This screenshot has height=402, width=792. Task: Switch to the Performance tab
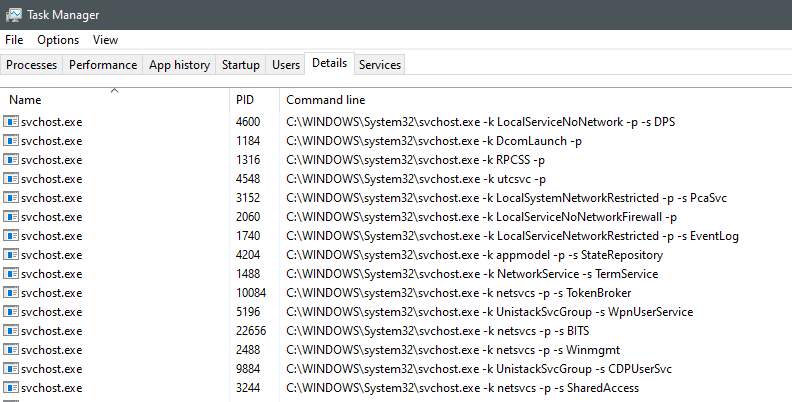point(103,65)
